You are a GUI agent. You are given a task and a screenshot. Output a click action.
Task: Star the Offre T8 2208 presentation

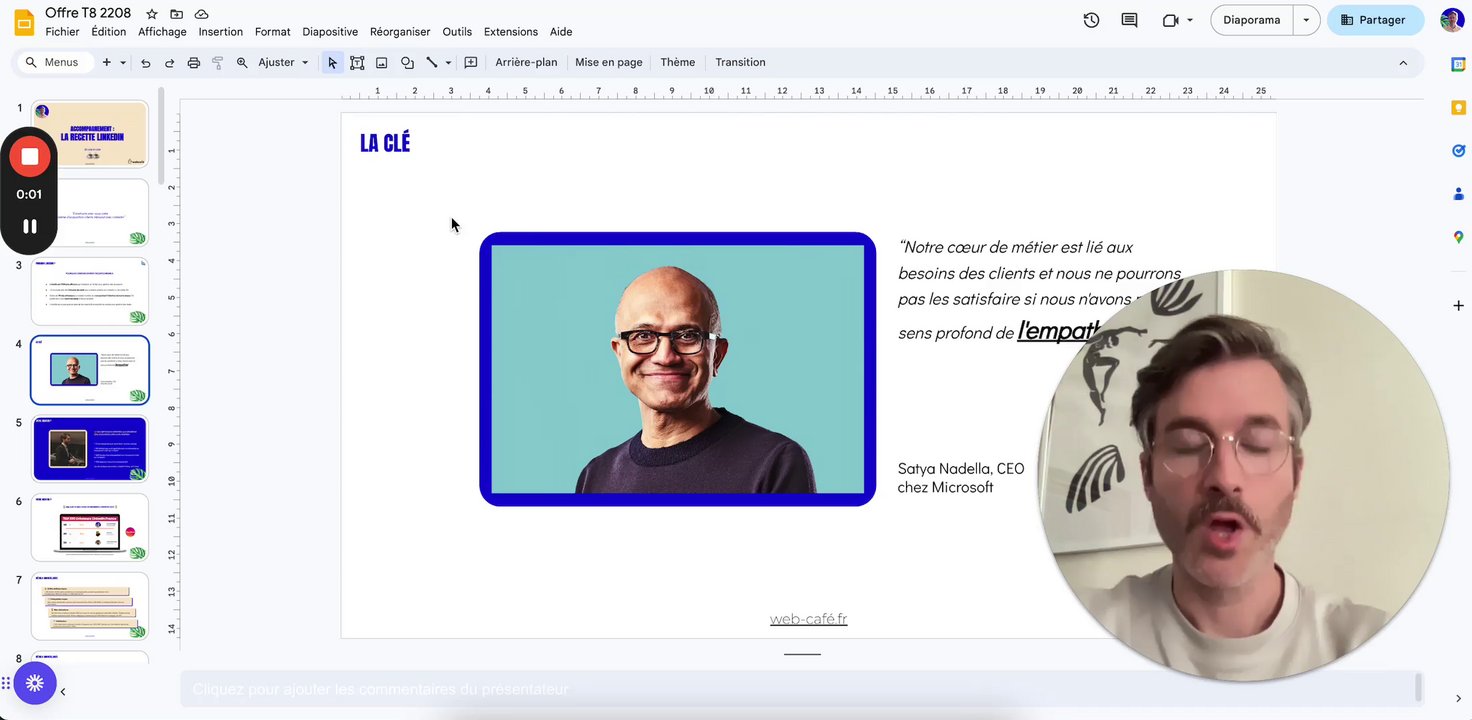pos(152,14)
